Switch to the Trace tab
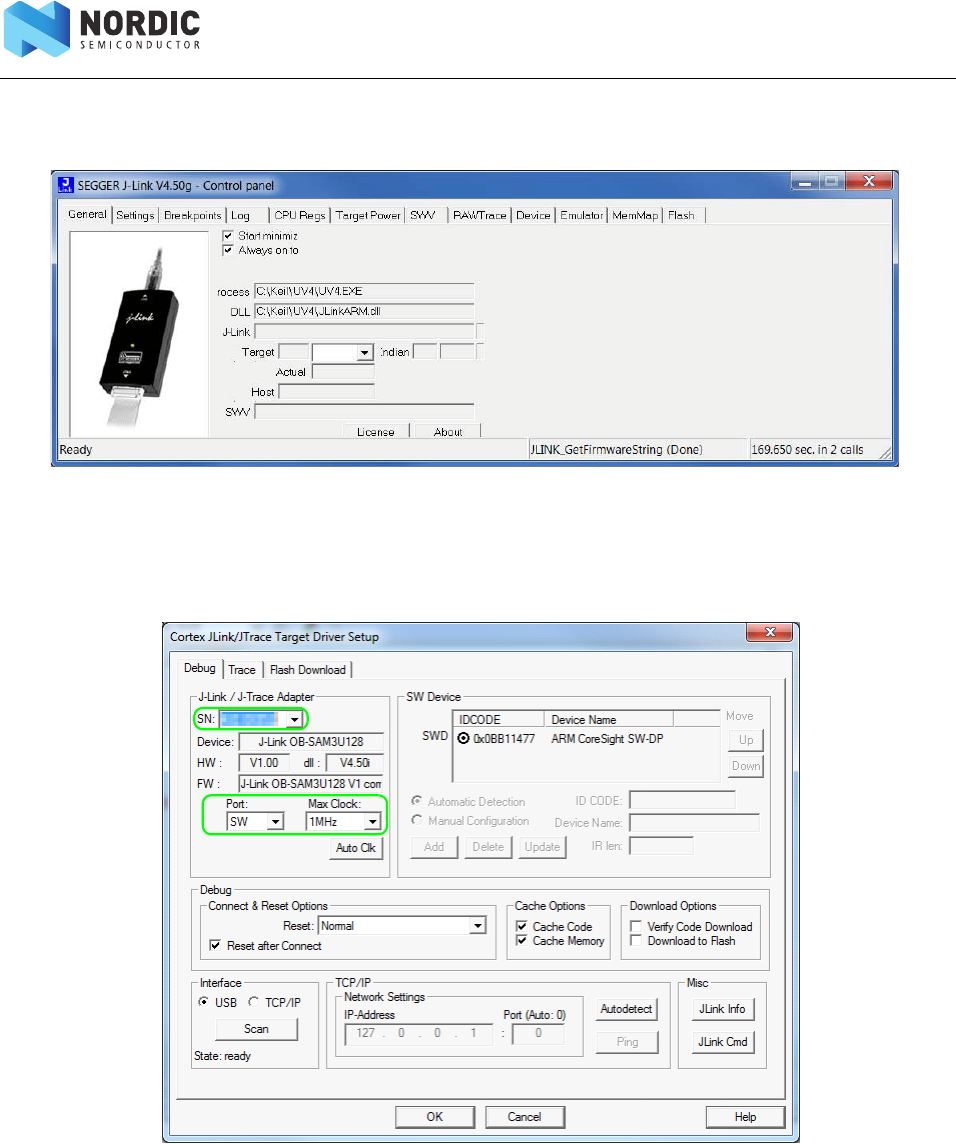Viewport: 956px width, 1144px height. pos(242,670)
